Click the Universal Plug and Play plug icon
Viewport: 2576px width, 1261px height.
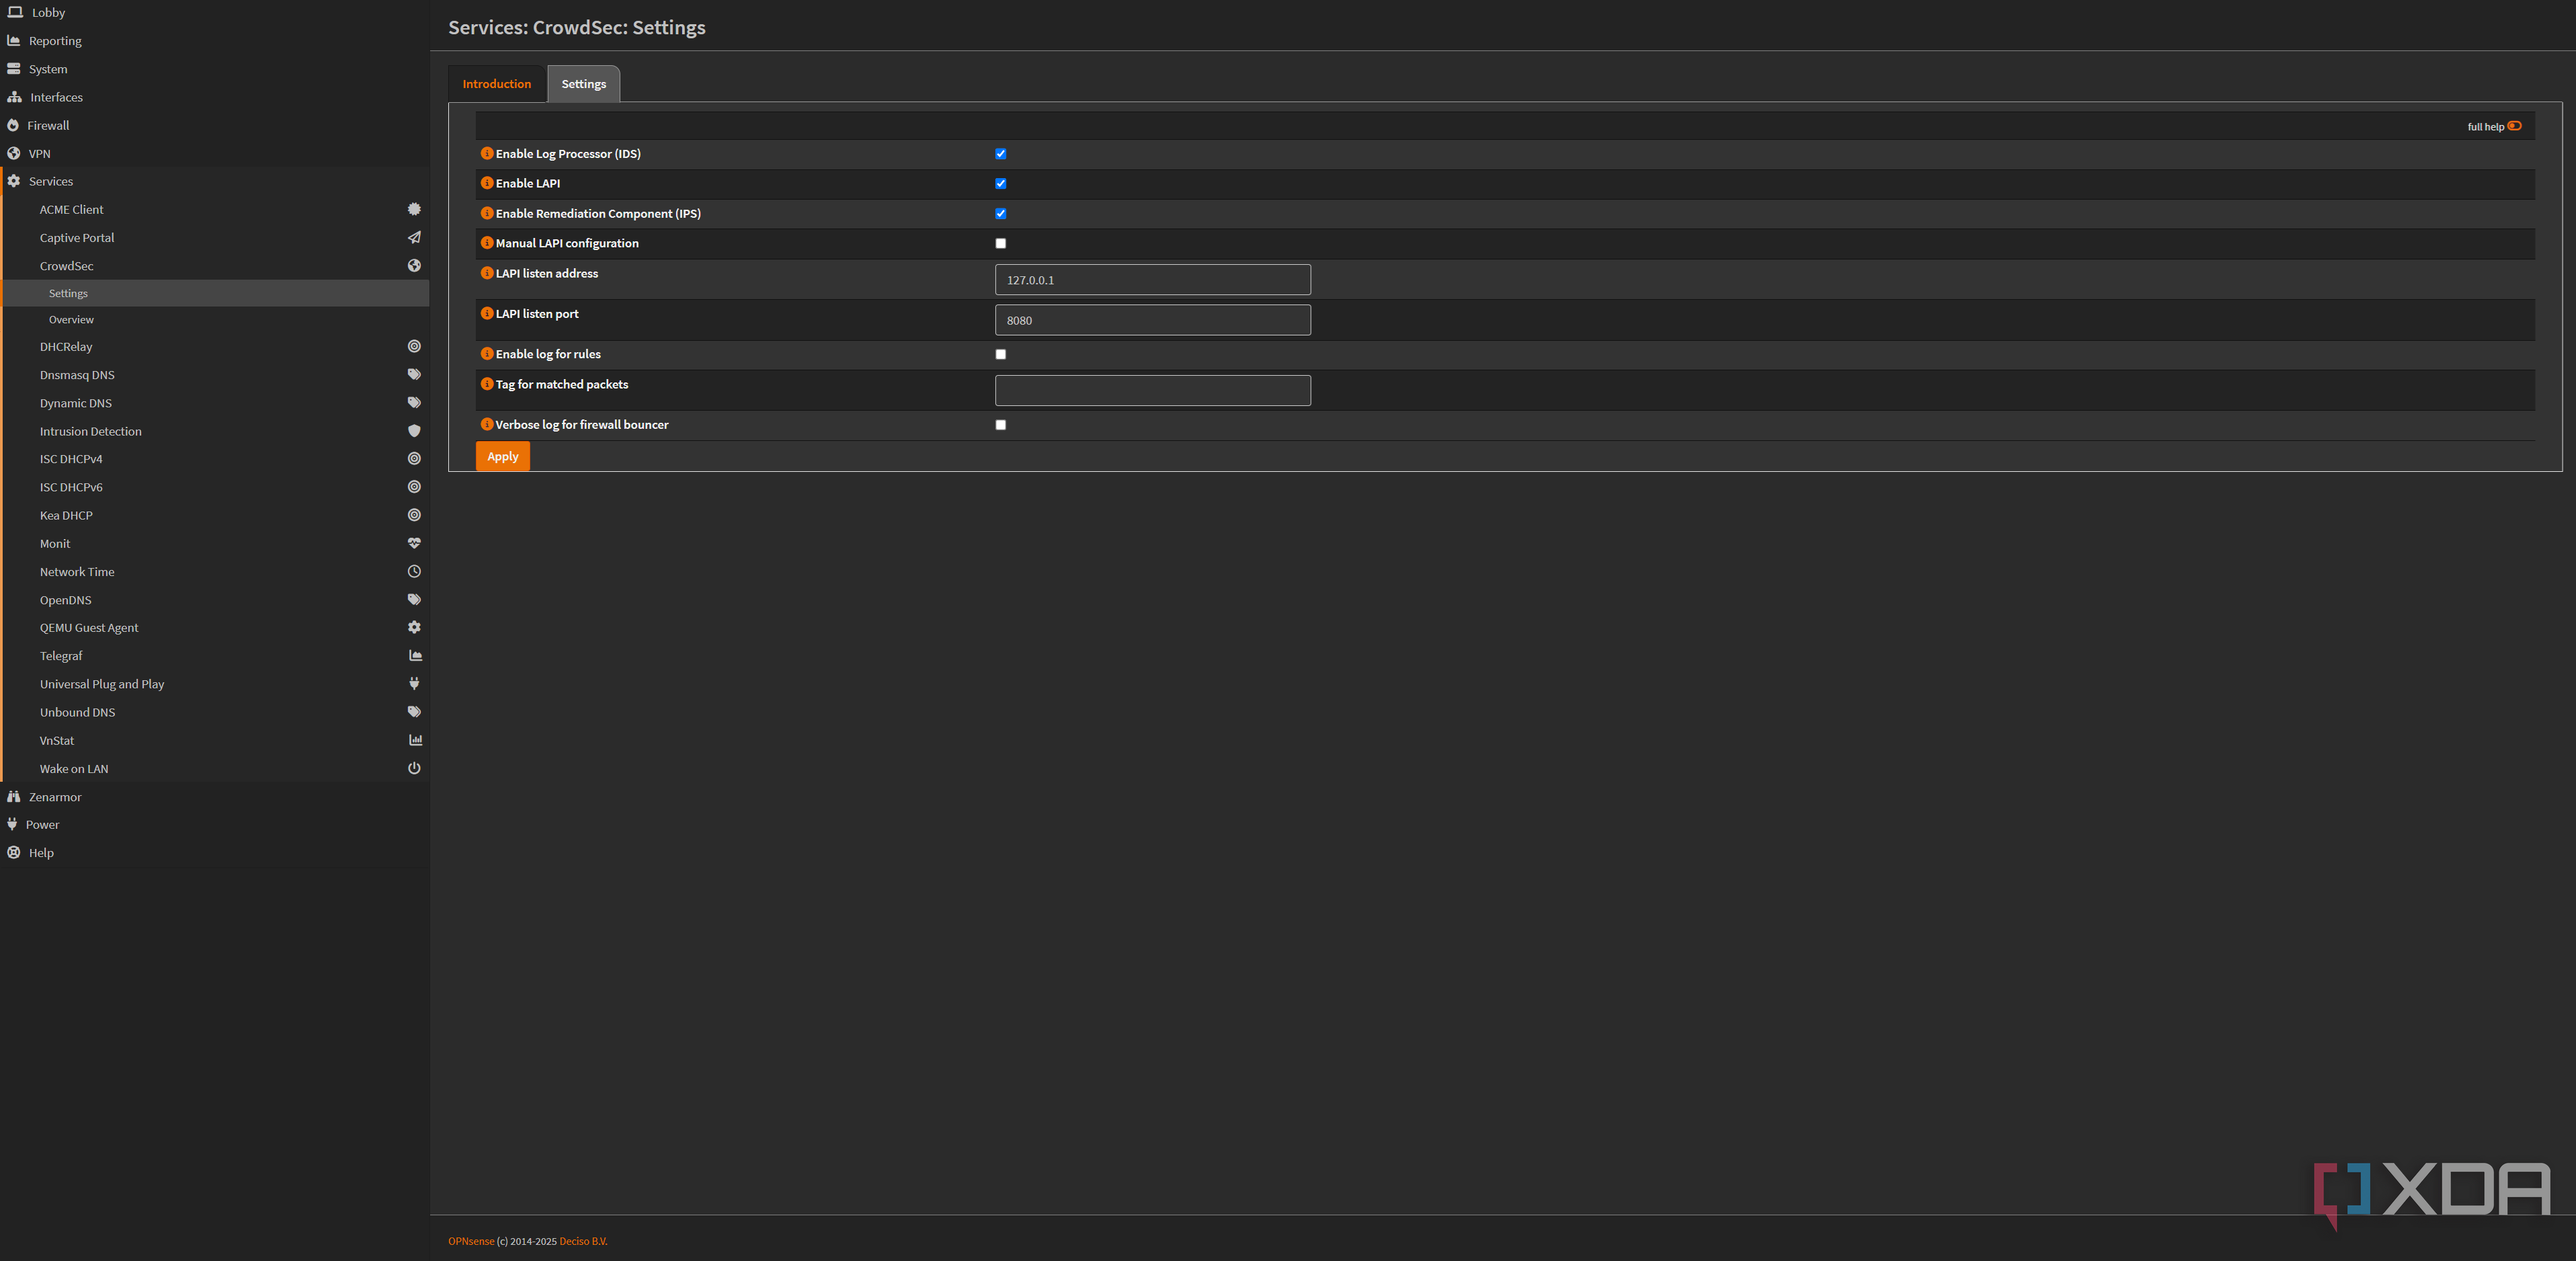[x=414, y=683]
